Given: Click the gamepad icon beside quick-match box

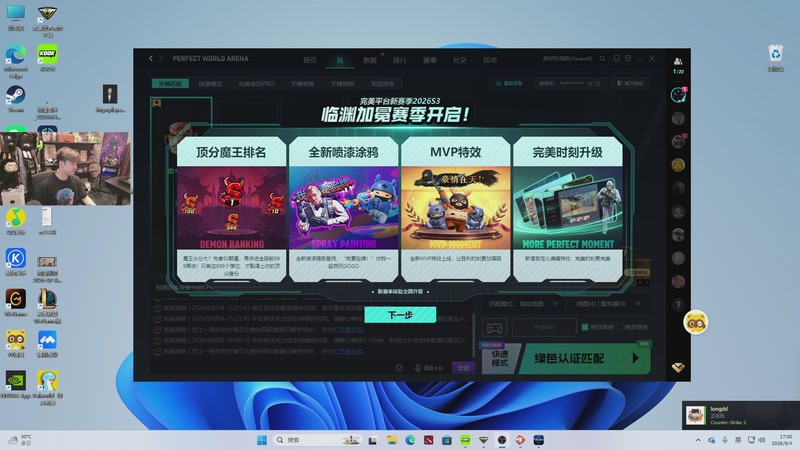Looking at the screenshot, I should (494, 327).
